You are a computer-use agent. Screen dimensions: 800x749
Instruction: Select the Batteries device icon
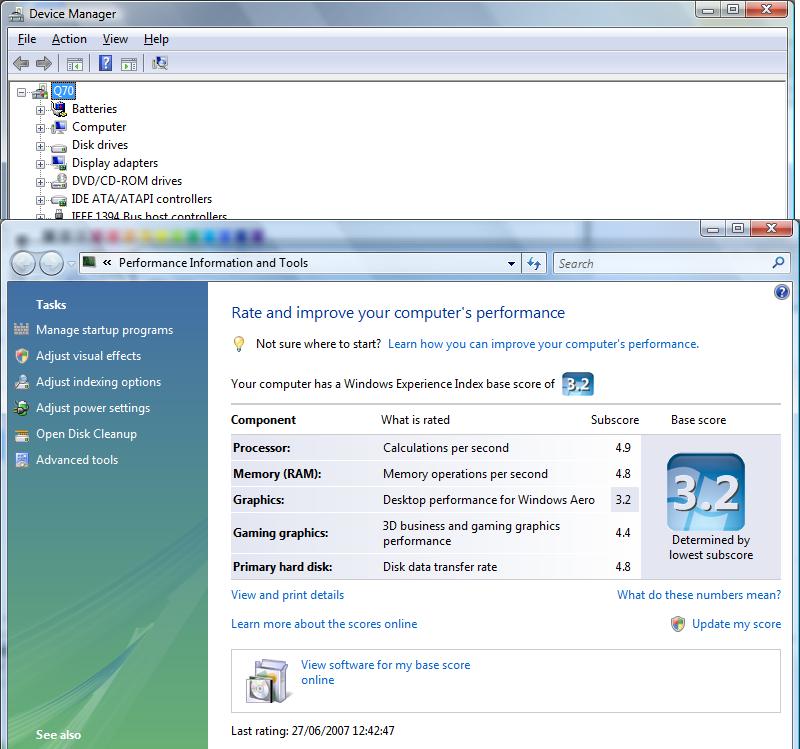(59, 109)
